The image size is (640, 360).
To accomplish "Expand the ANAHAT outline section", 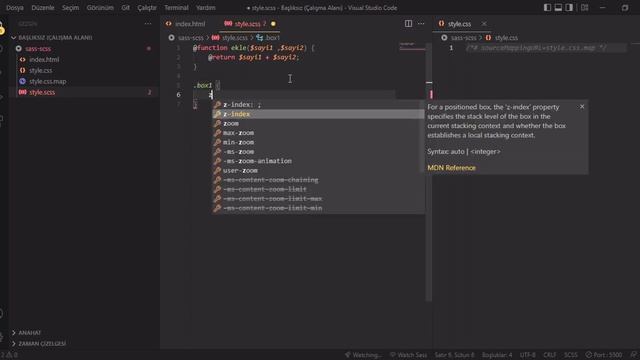I will coord(29,333).
